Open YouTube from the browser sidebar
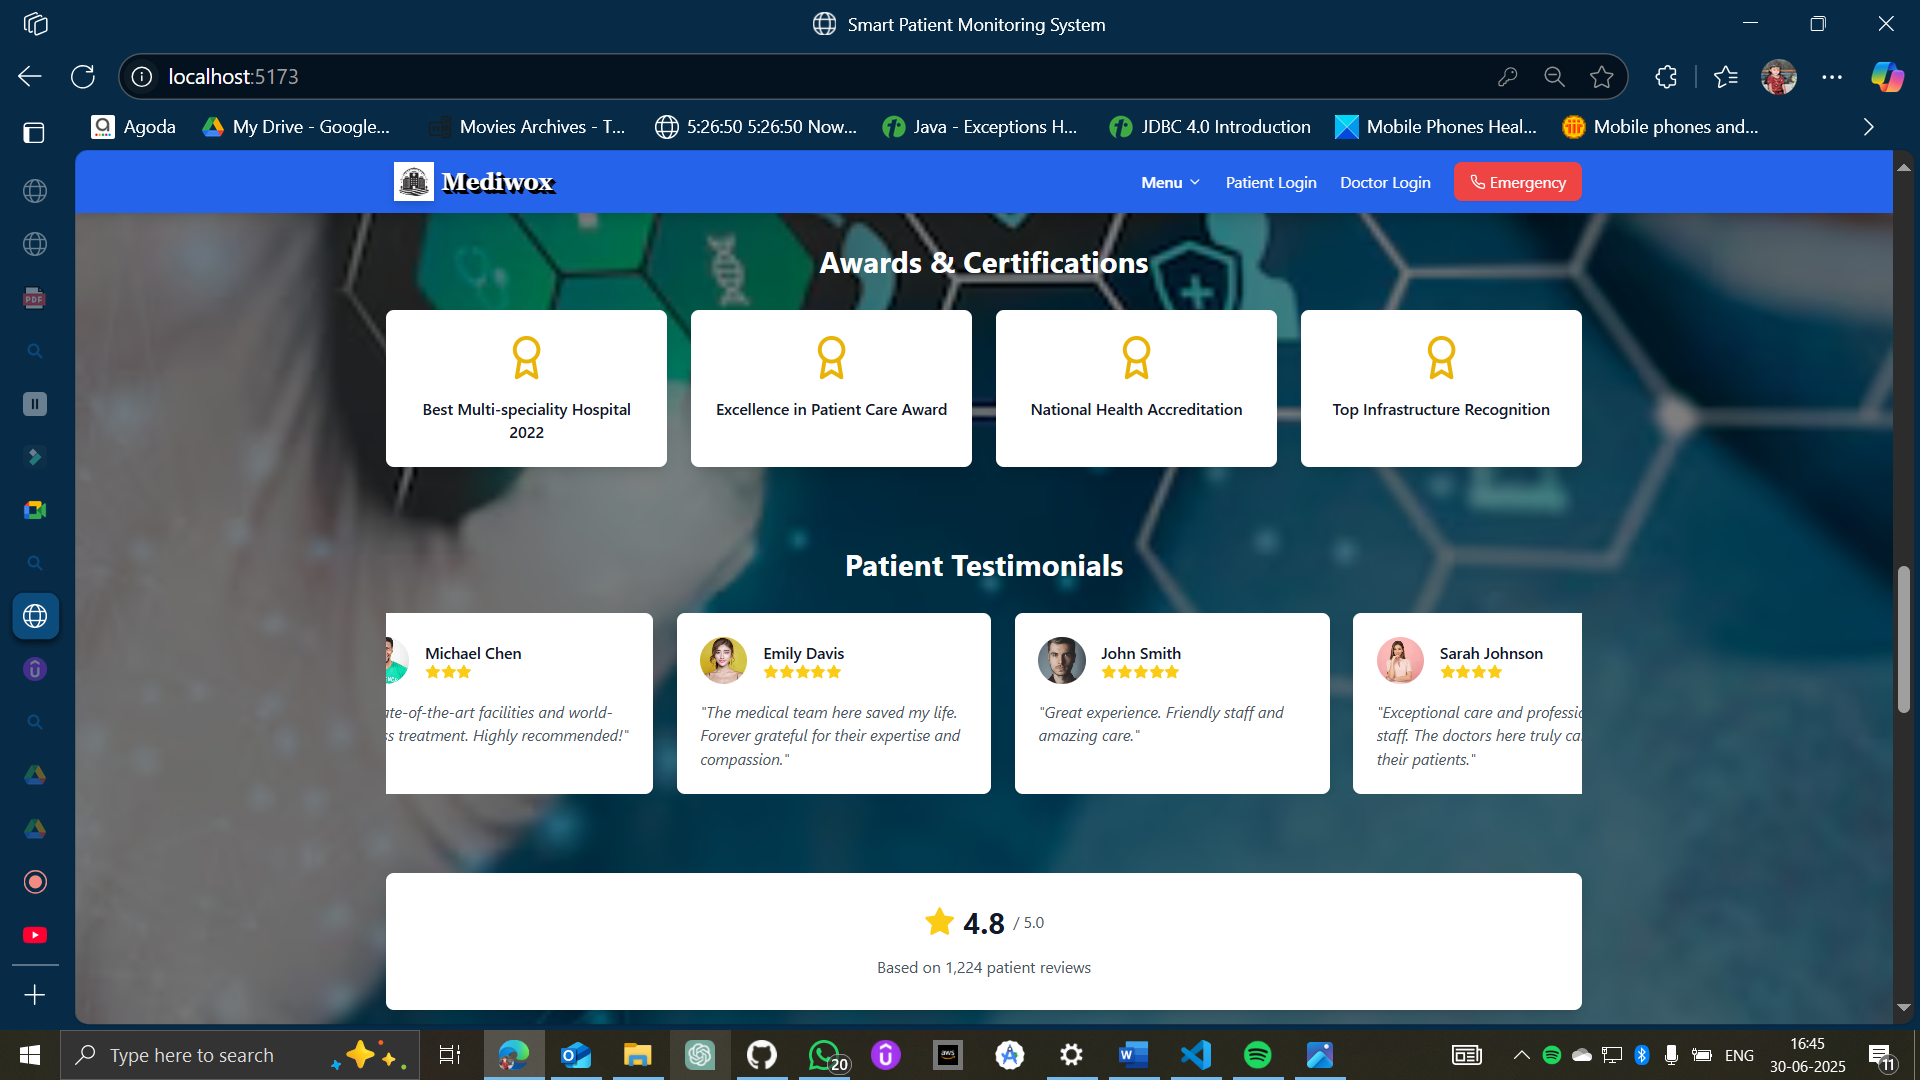The image size is (1920, 1080). [35, 935]
